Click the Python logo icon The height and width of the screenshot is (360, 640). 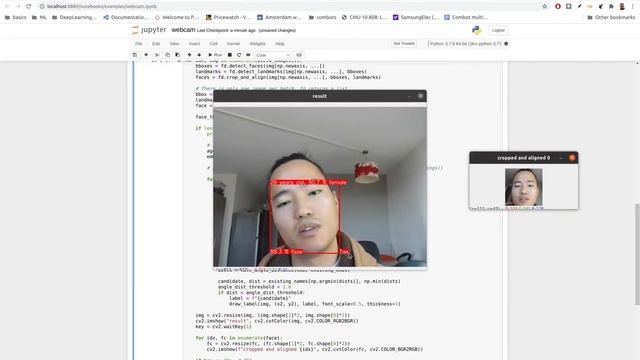pos(476,30)
